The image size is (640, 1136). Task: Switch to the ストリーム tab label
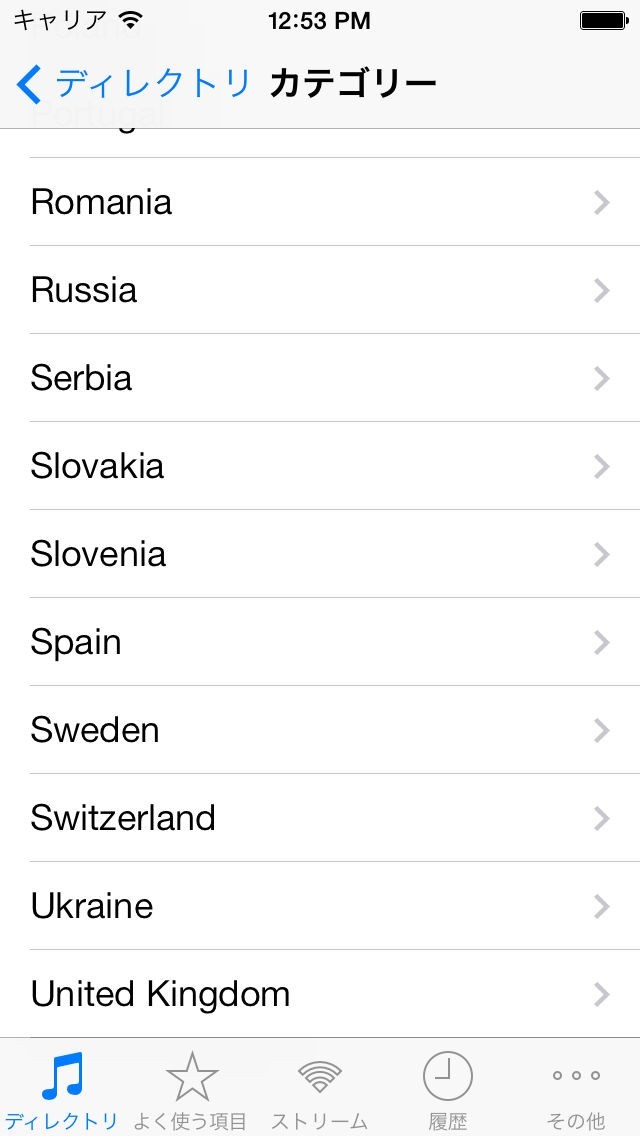319,1121
